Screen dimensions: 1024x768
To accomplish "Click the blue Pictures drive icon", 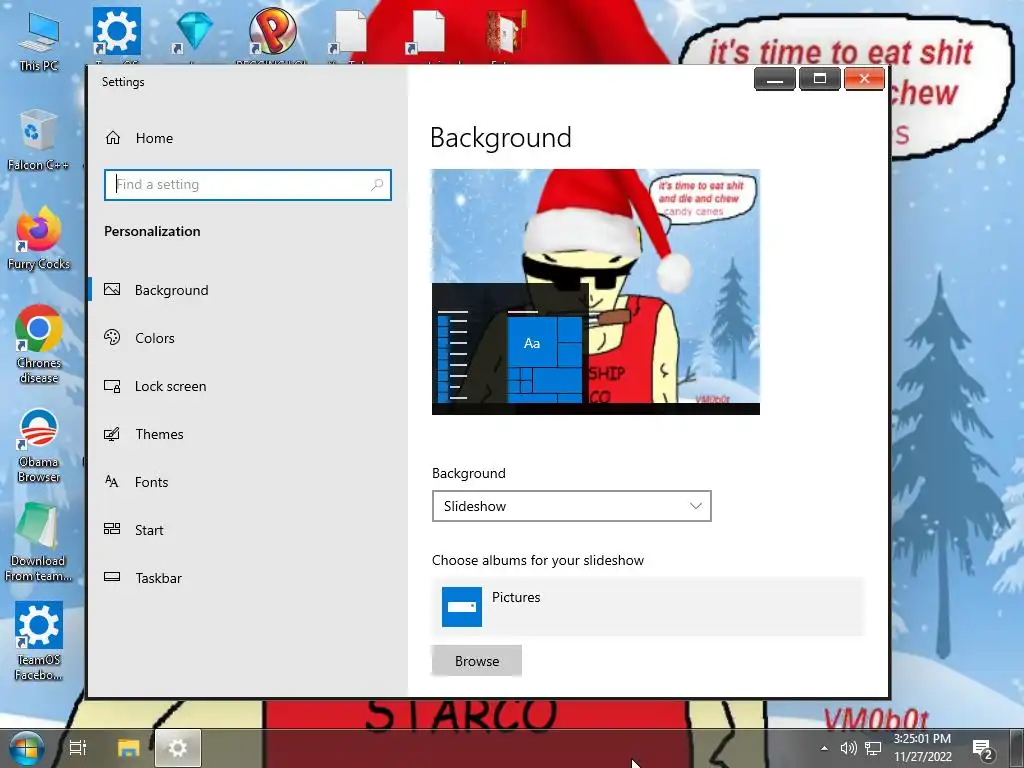I will click(x=462, y=607).
